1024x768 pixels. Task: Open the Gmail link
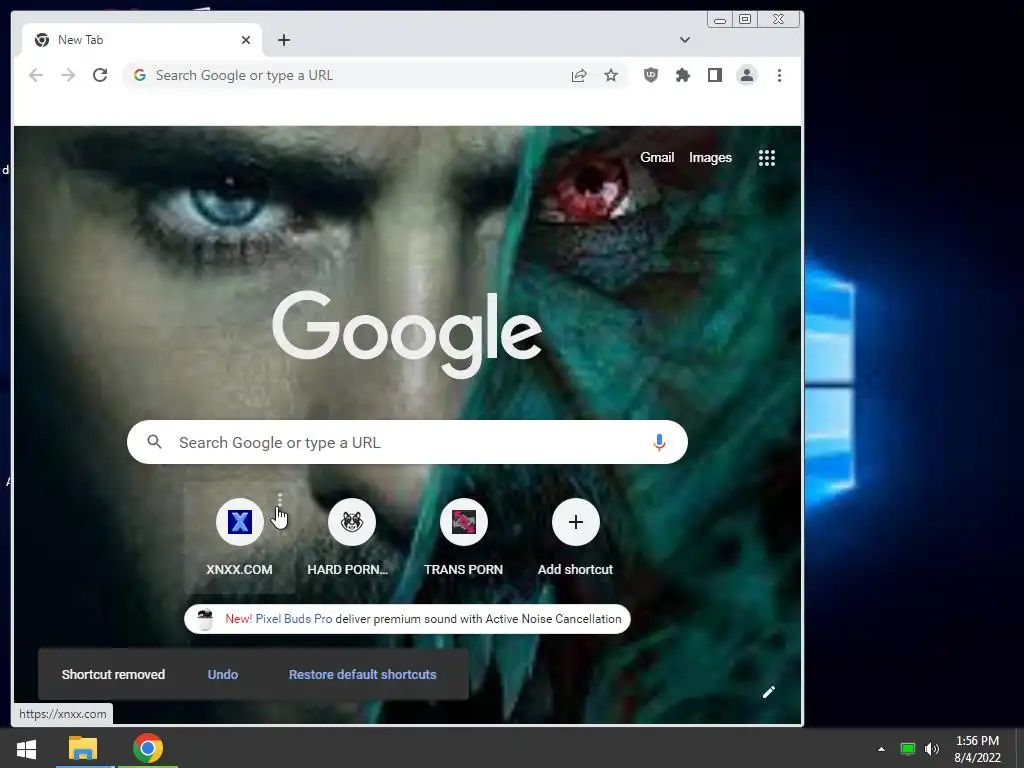[x=657, y=157]
